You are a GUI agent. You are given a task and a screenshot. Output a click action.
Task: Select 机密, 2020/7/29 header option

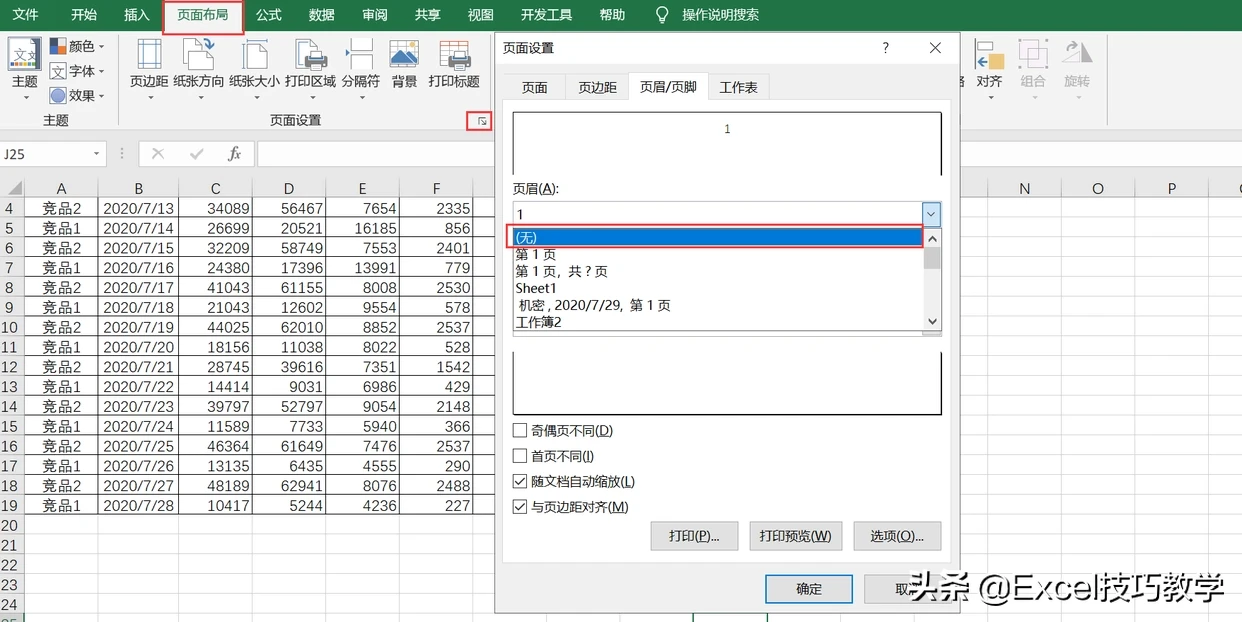tap(717, 305)
